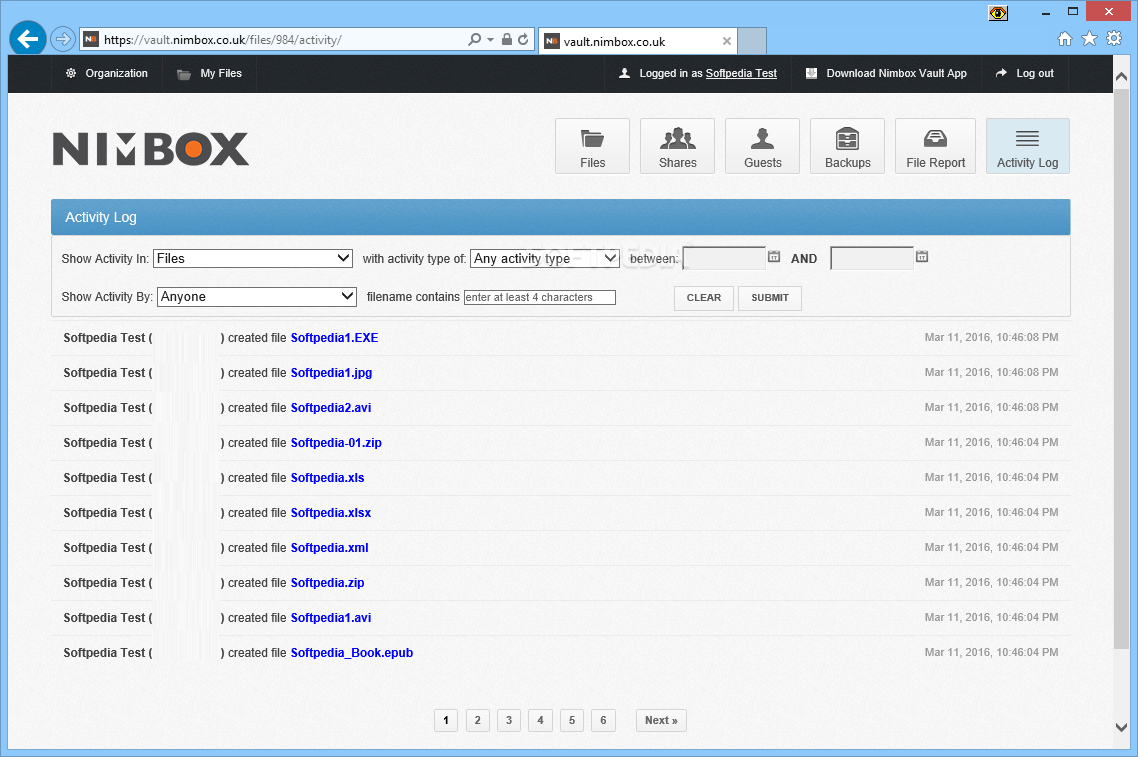Click the CLEAR button
1138x757 pixels.
pos(703,298)
